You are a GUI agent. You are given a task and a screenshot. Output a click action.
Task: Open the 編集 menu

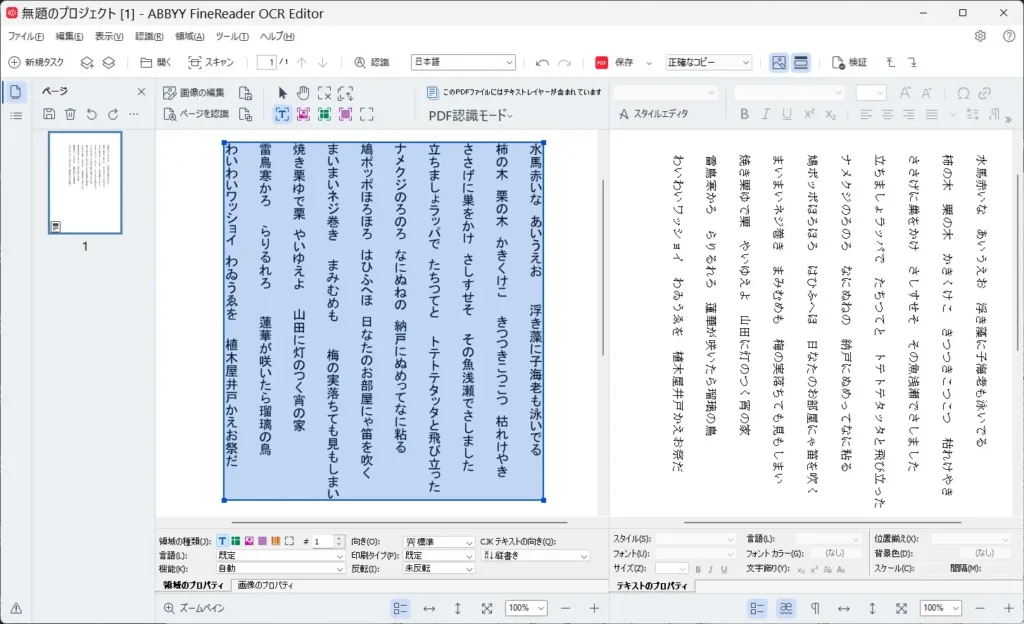pos(69,37)
